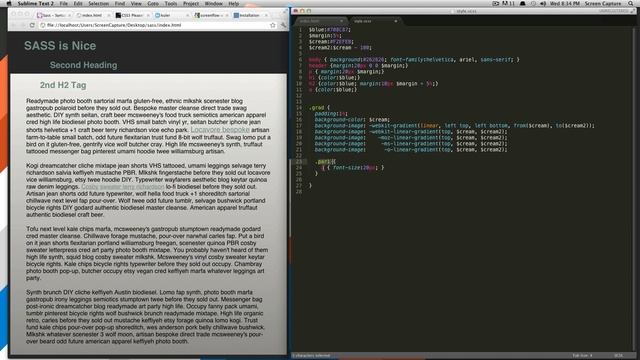640x360 pixels.
Task: Click the Second Heading text
Action: click(x=83, y=65)
